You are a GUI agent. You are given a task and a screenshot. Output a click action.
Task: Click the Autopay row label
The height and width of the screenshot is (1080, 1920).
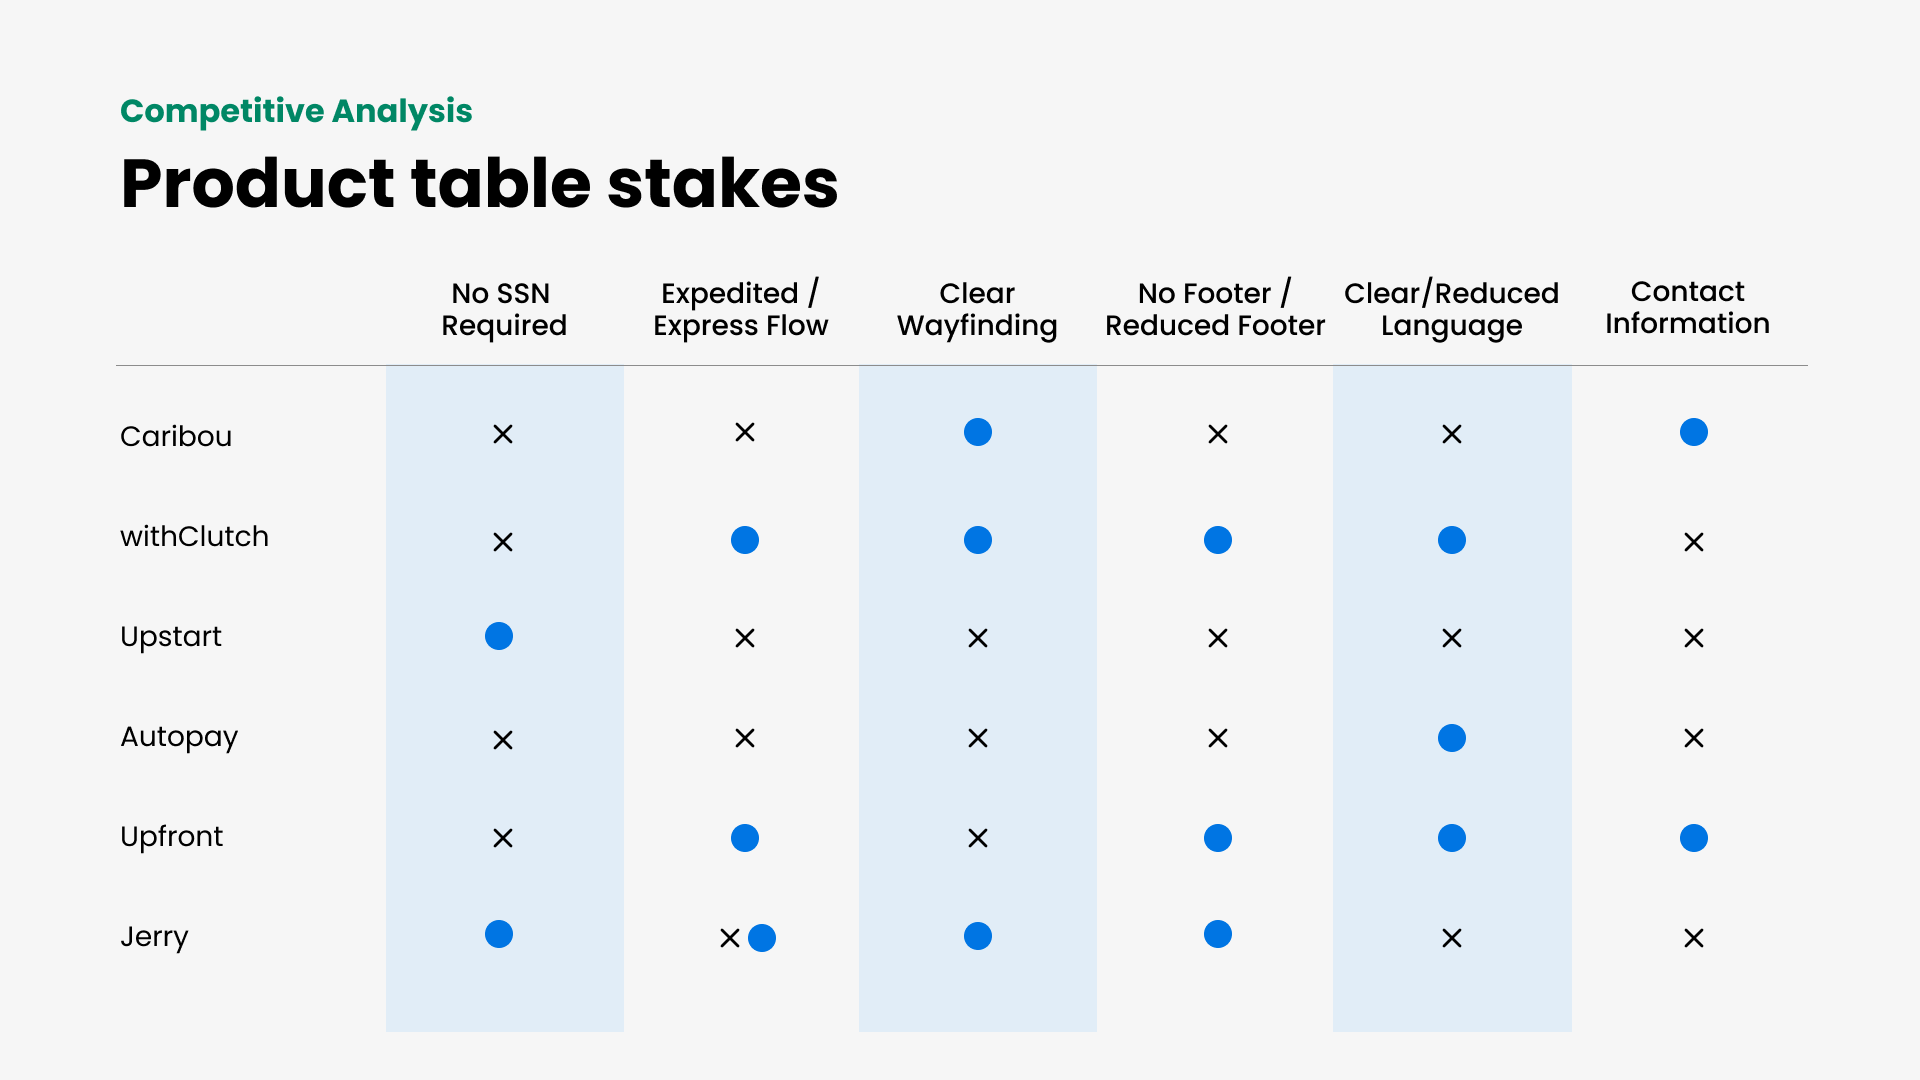[x=179, y=738]
